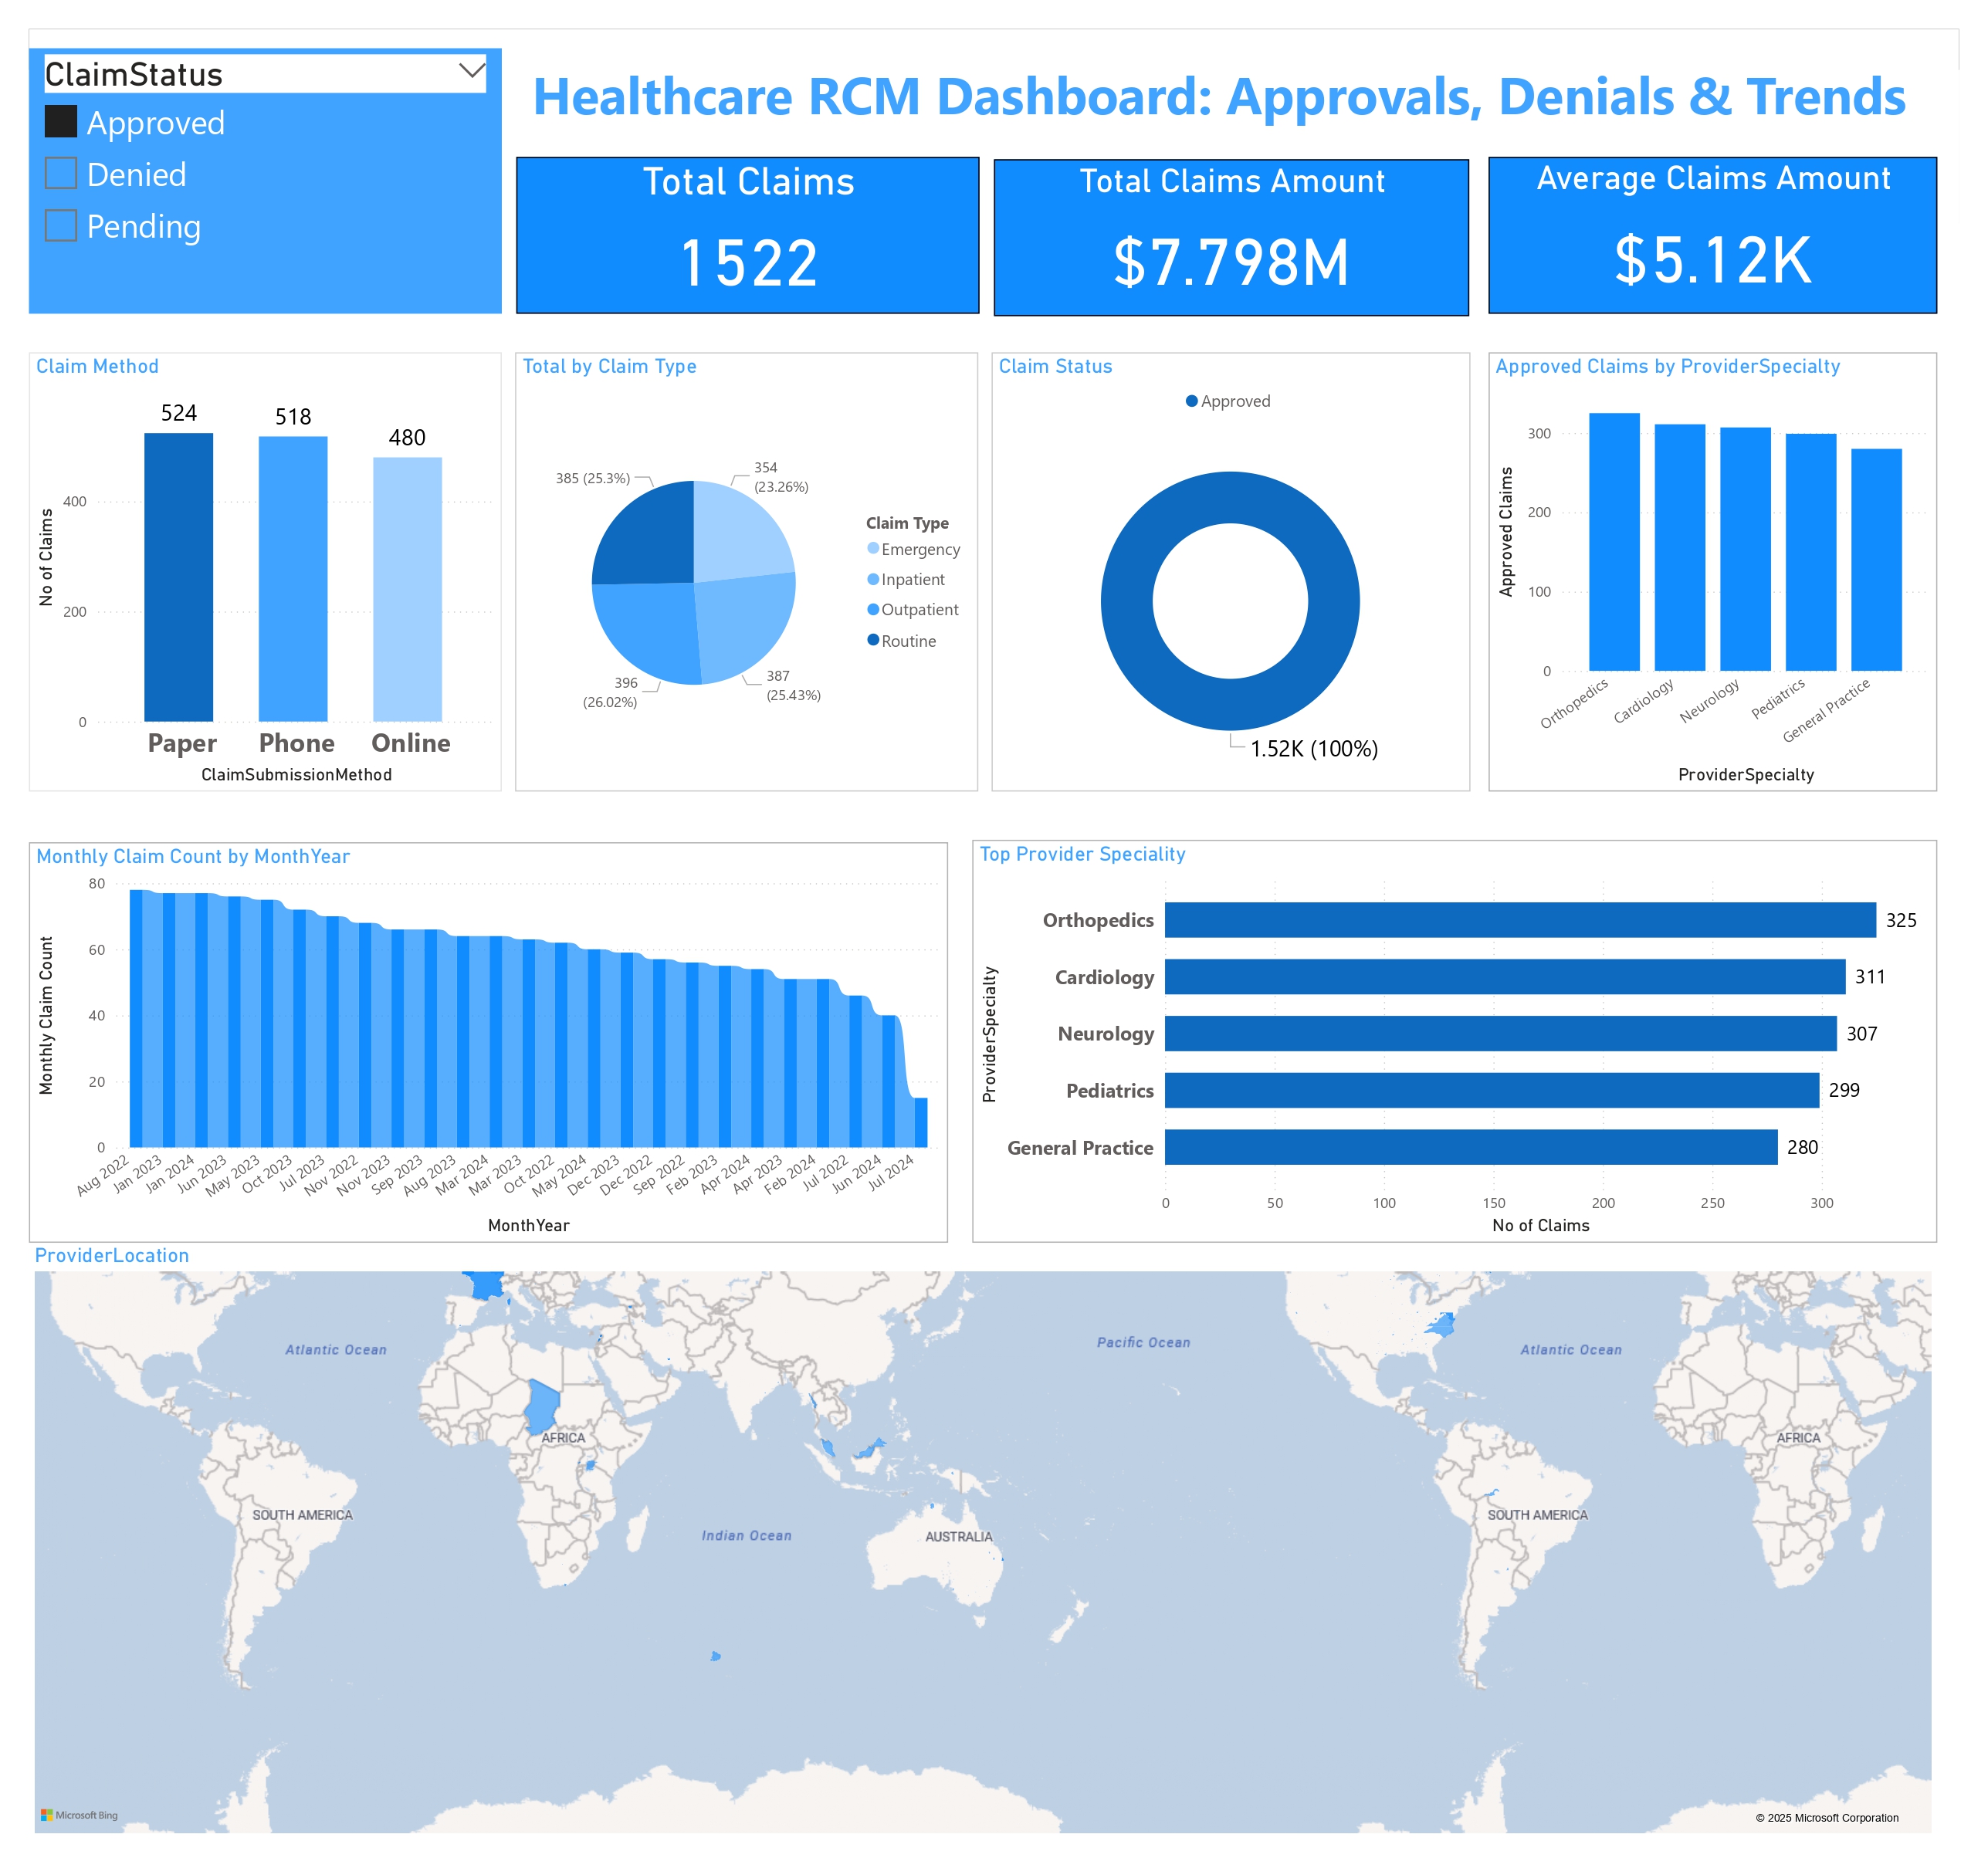Click the Microsoft Bing logo on map

tap(79, 1815)
